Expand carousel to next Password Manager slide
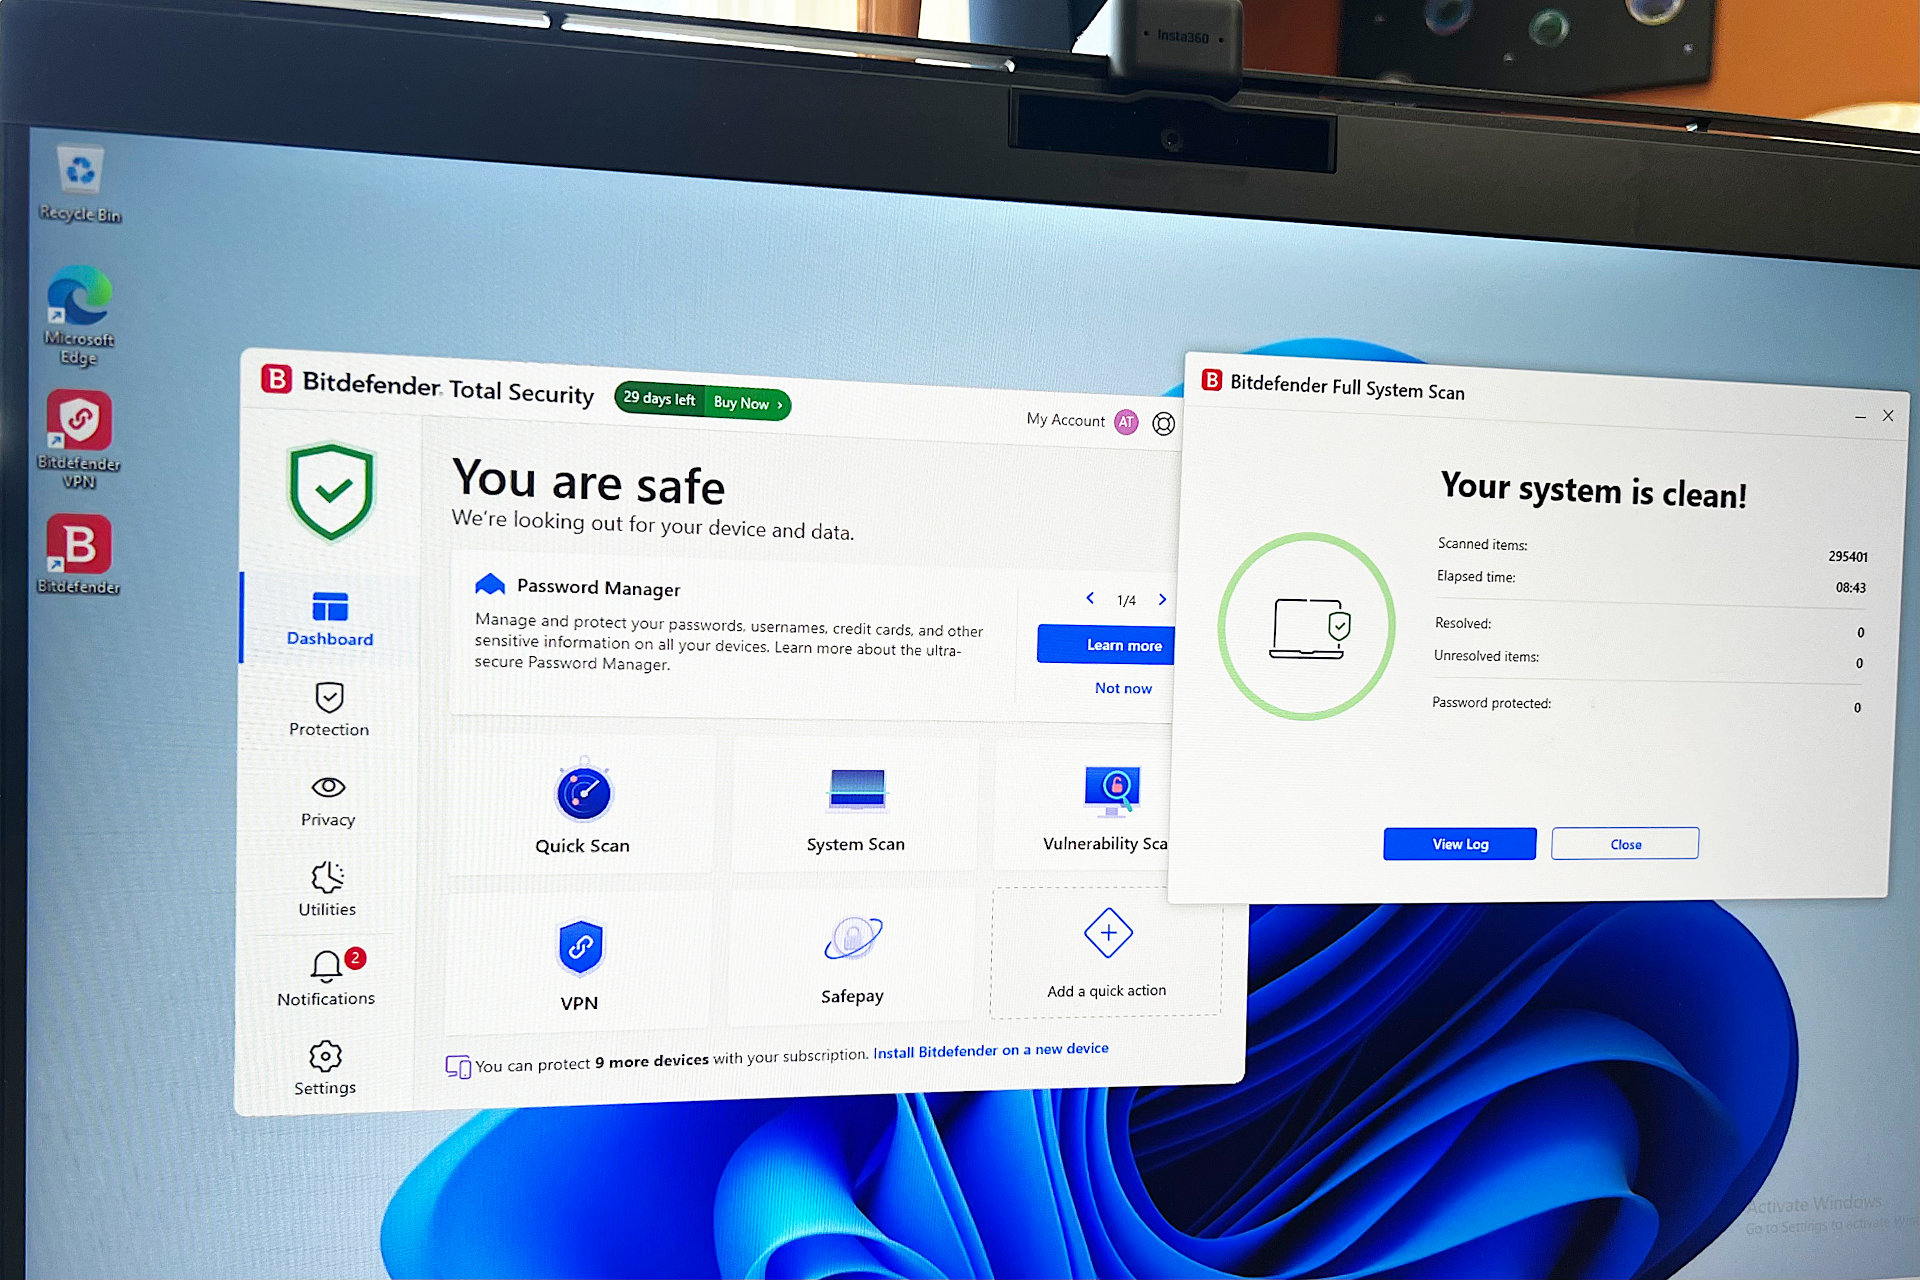Viewport: 1920px width, 1280px height. 1166,599
